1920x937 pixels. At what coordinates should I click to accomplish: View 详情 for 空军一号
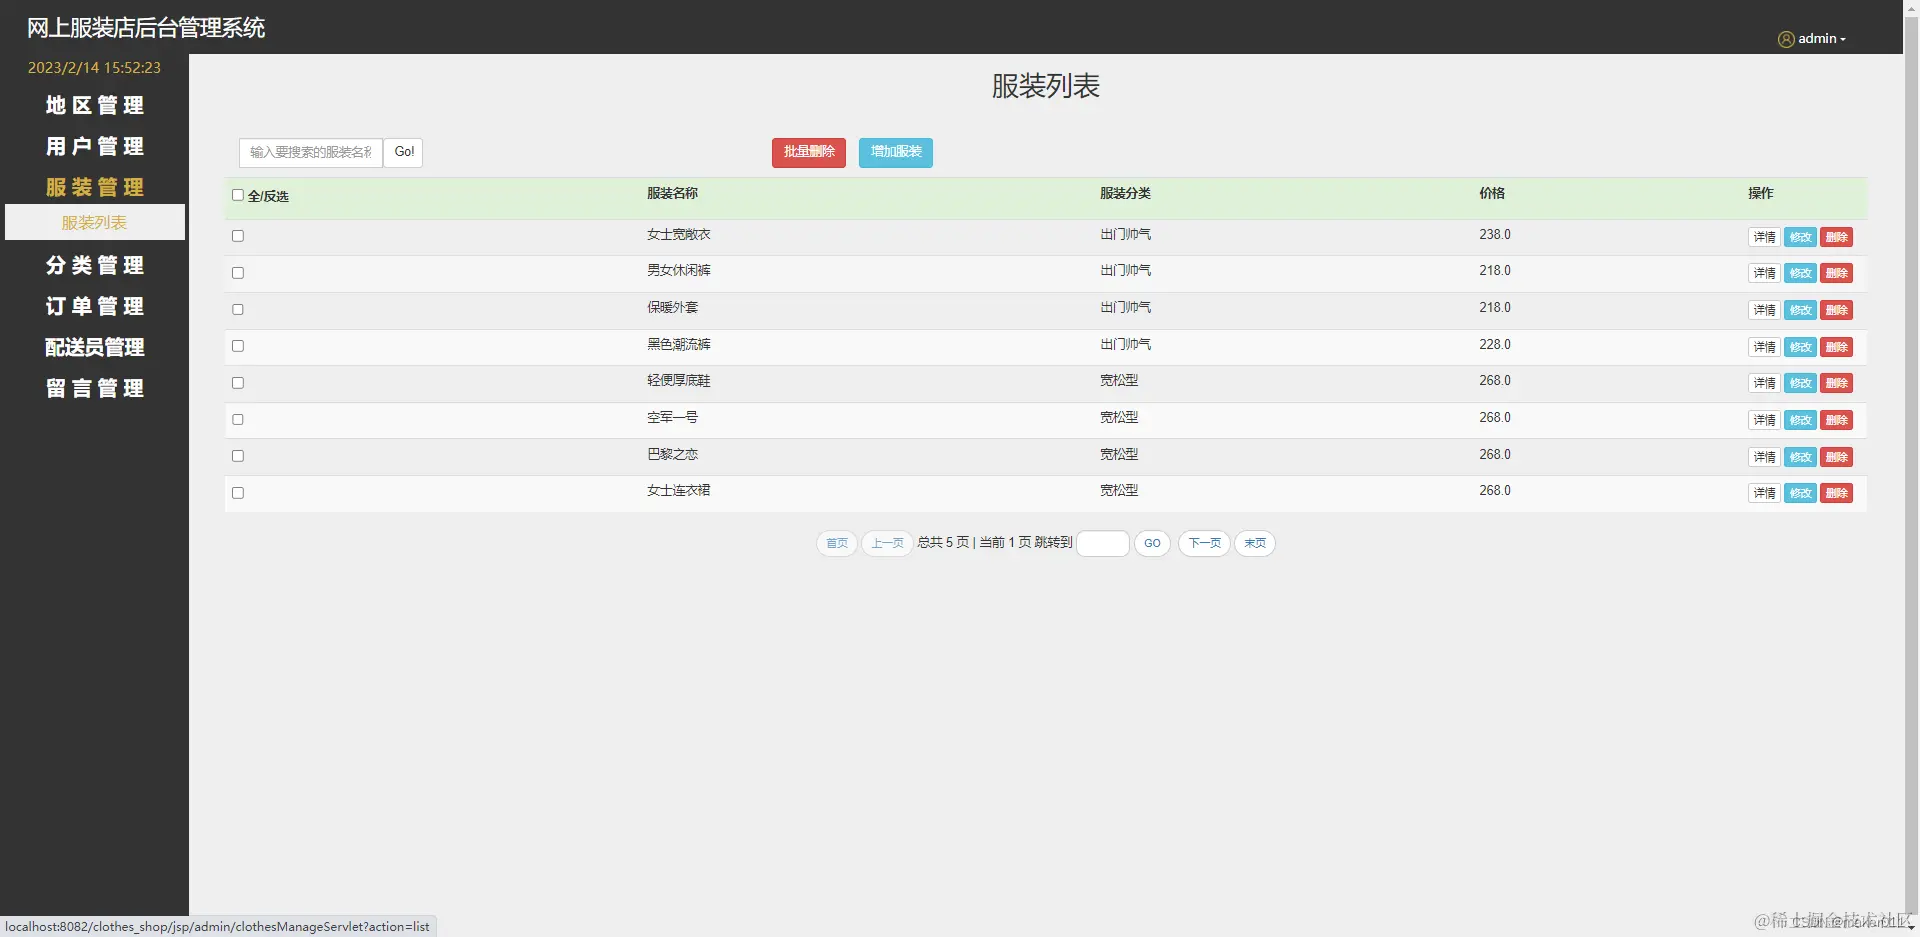click(1764, 420)
